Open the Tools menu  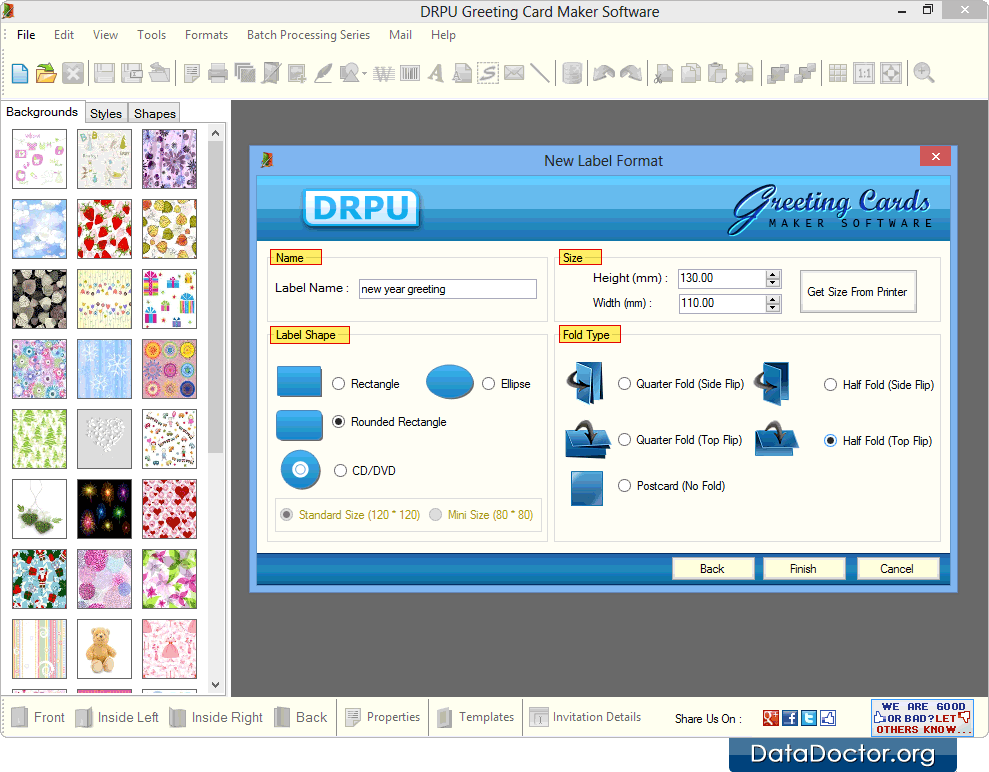click(151, 35)
